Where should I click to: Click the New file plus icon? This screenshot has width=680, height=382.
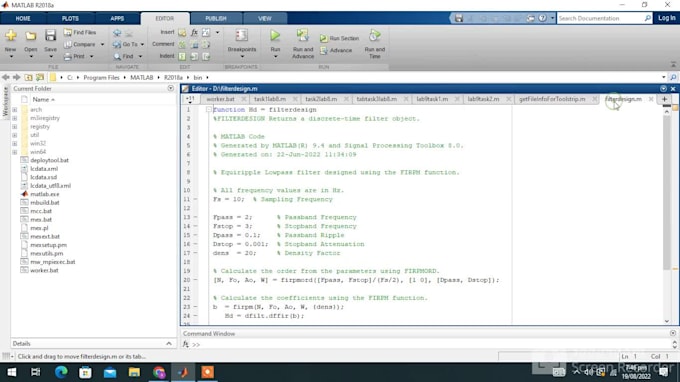[x=11, y=36]
